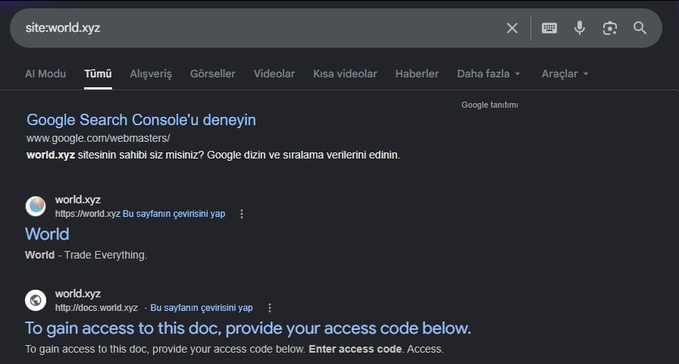Clear the search query with the X icon
This screenshot has width=679, height=364.
pyautogui.click(x=512, y=28)
